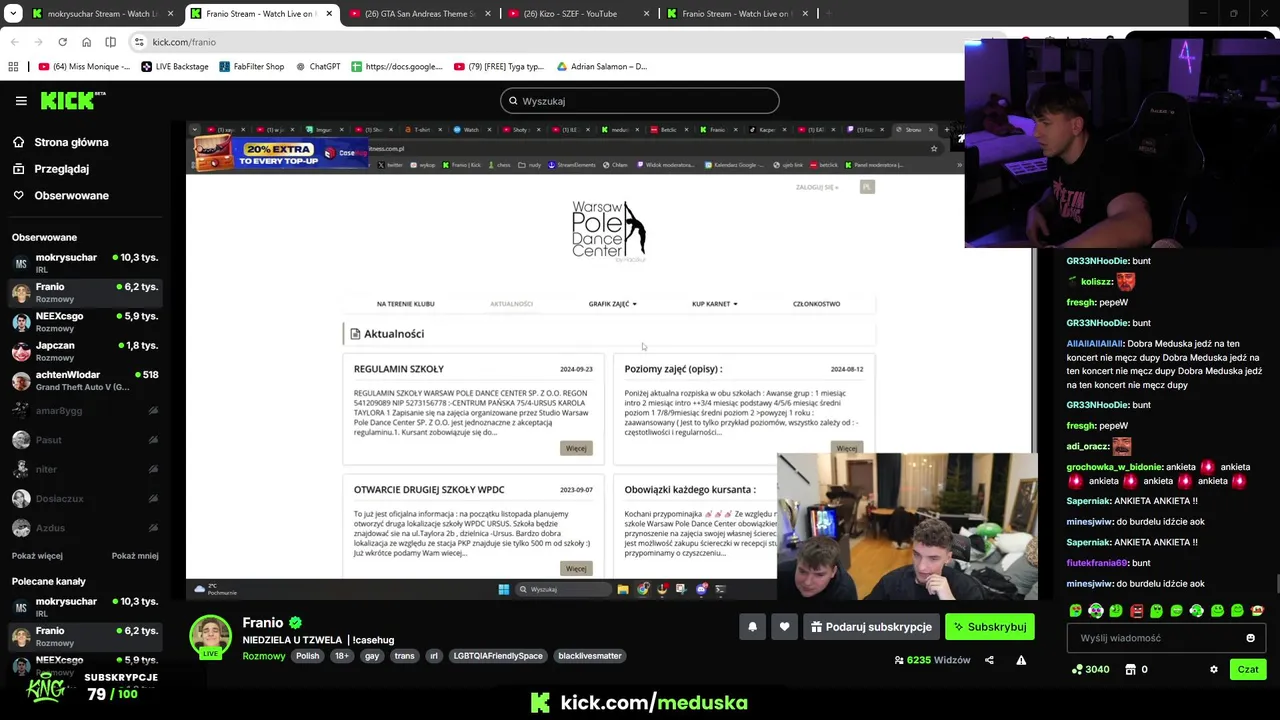
Task: Click the 18+ tag
Action: [x=342, y=656]
